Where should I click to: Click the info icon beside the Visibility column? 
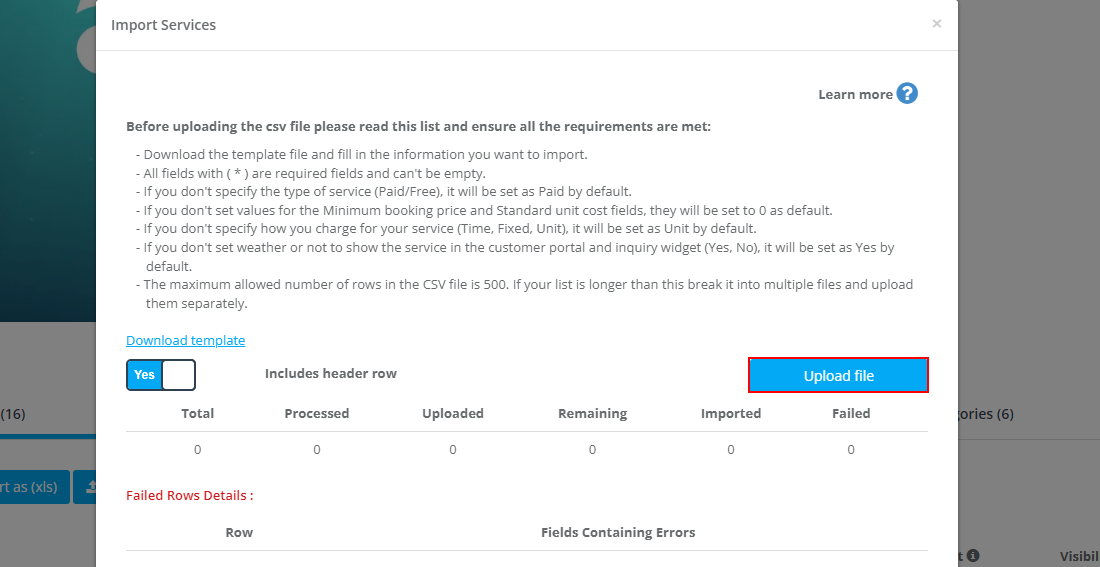(x=973, y=556)
